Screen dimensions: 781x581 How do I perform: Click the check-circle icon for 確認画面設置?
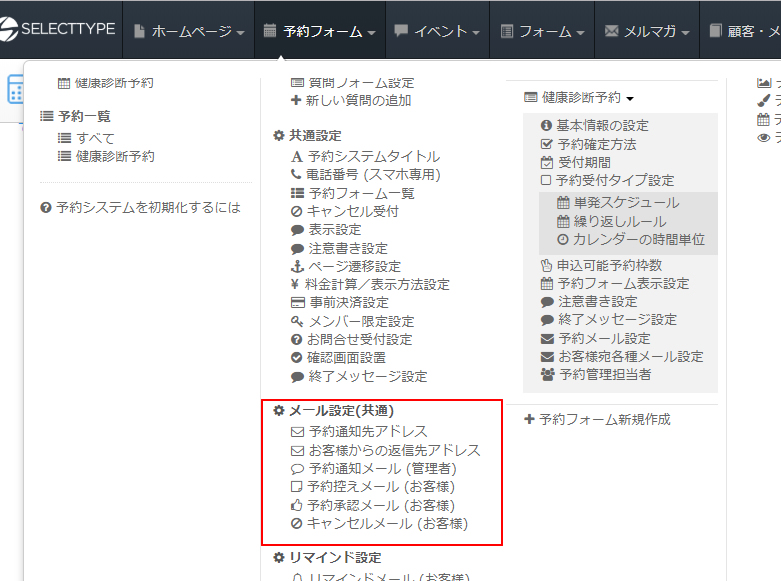(x=296, y=358)
